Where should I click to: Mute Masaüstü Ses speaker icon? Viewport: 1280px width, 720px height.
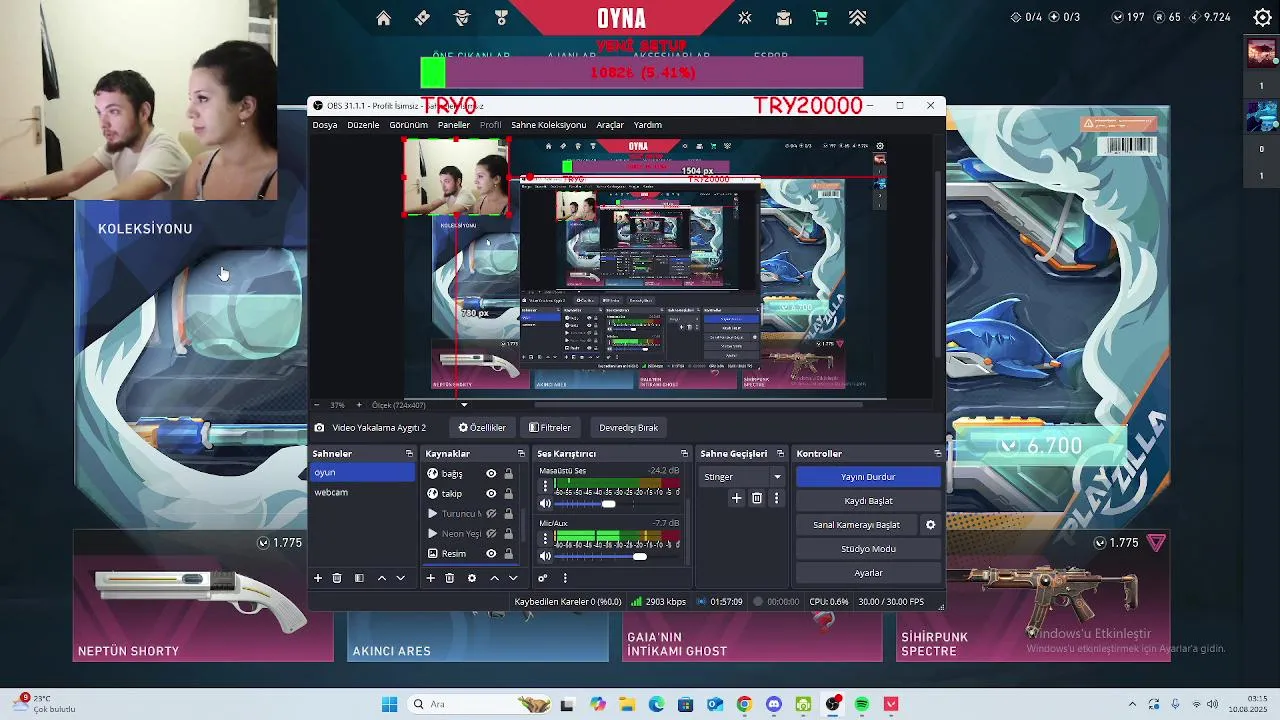545,504
